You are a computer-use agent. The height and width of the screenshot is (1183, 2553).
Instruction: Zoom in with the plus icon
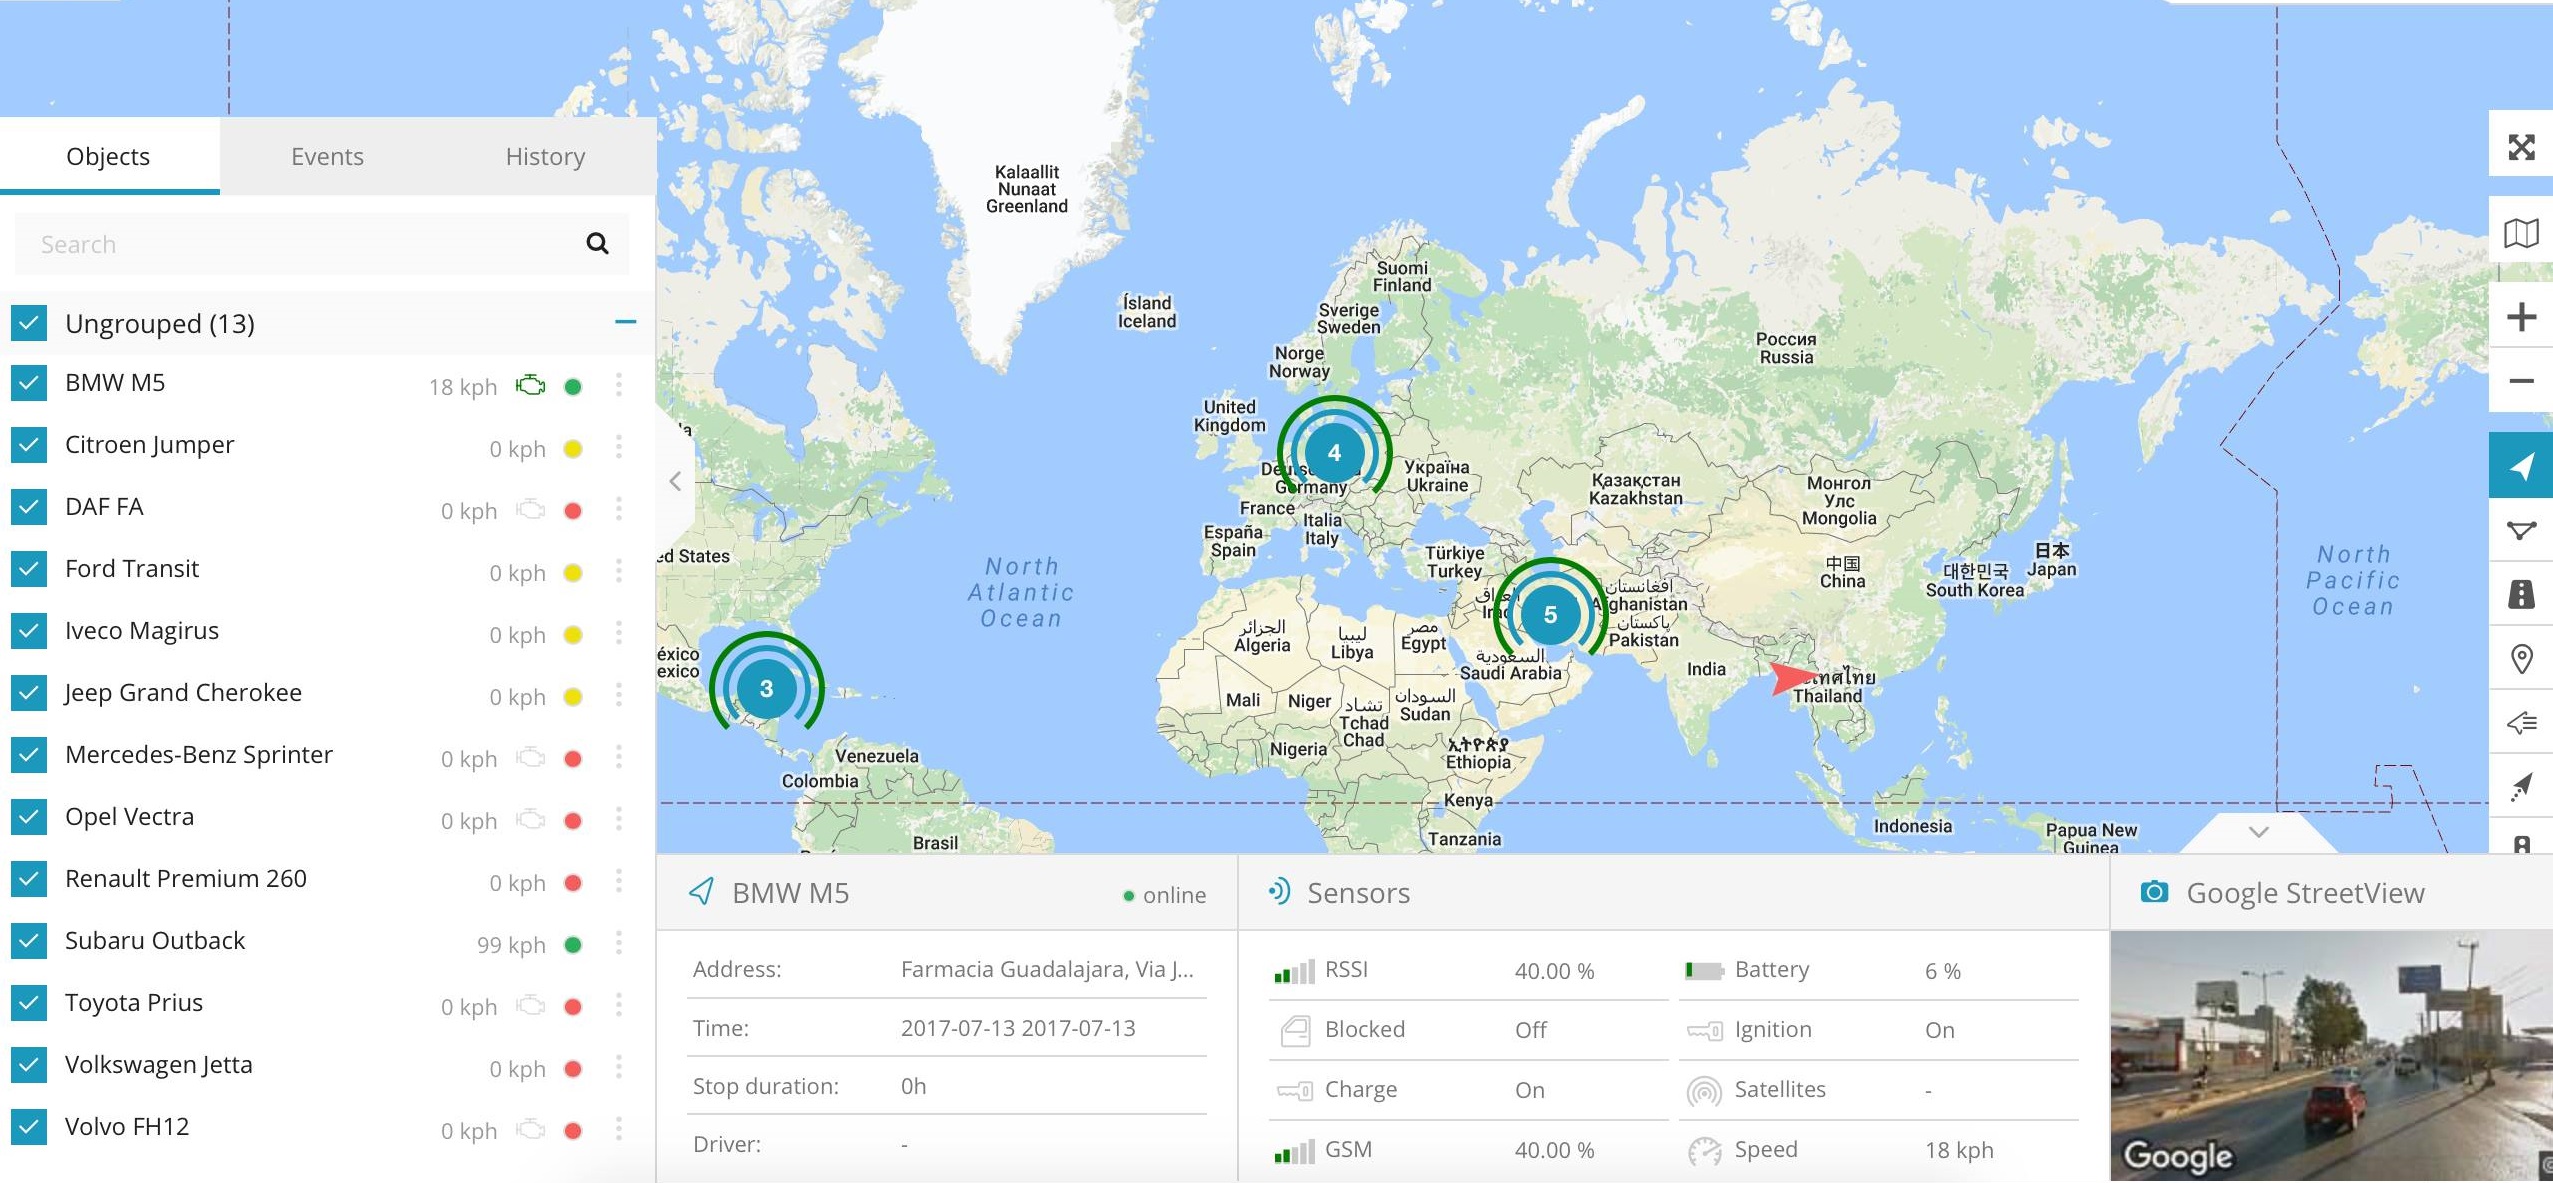2521,317
